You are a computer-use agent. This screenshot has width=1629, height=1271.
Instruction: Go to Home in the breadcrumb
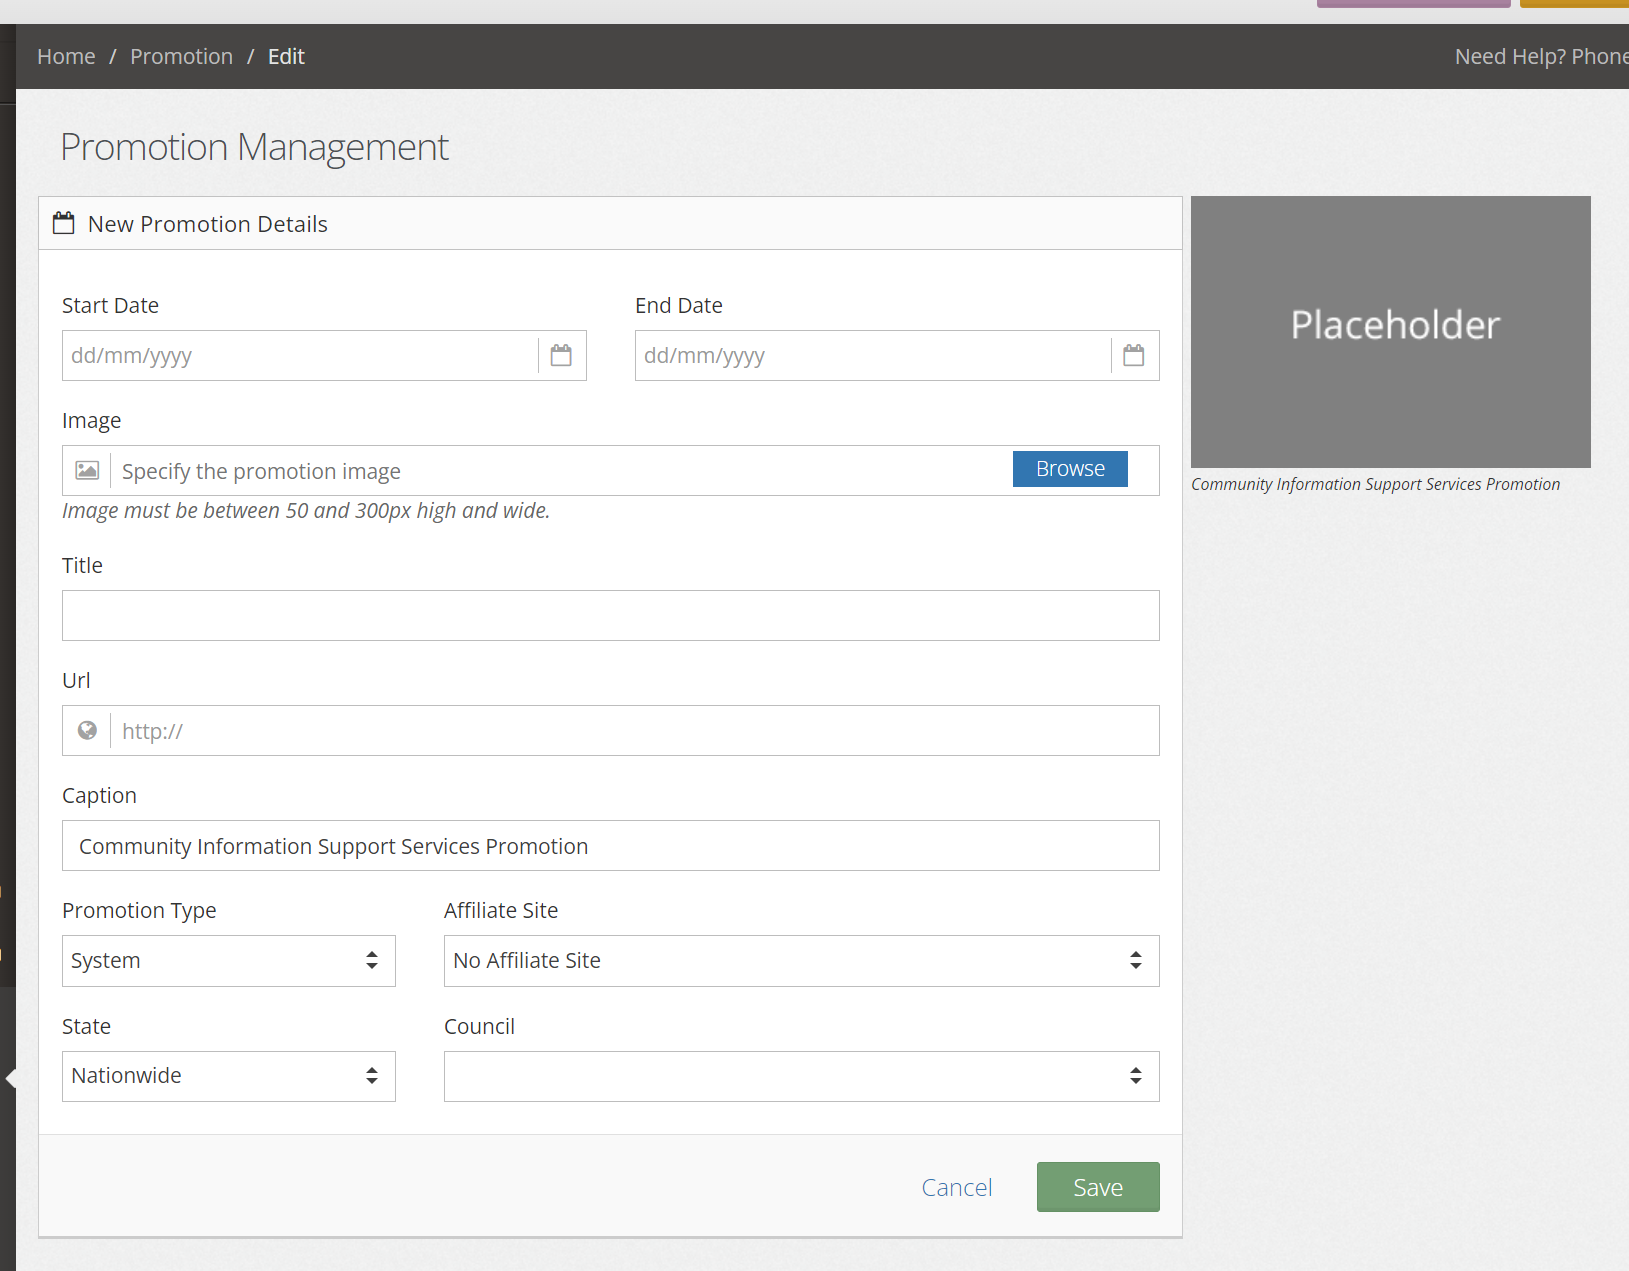66,56
